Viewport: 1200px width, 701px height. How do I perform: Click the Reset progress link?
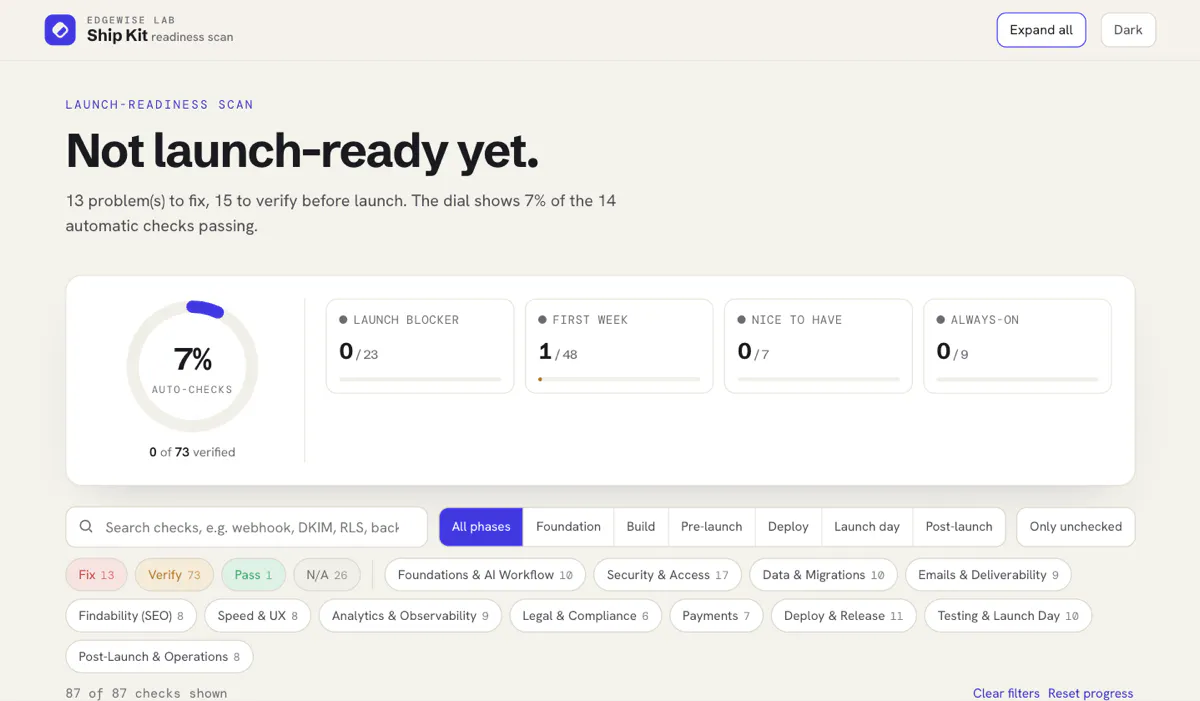(x=1091, y=693)
